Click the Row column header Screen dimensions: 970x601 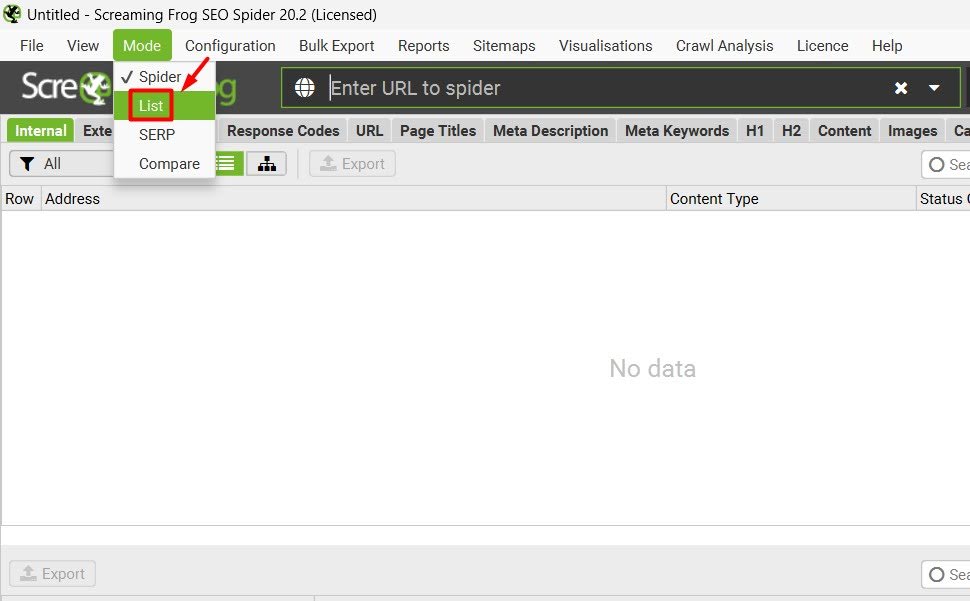tap(20, 198)
